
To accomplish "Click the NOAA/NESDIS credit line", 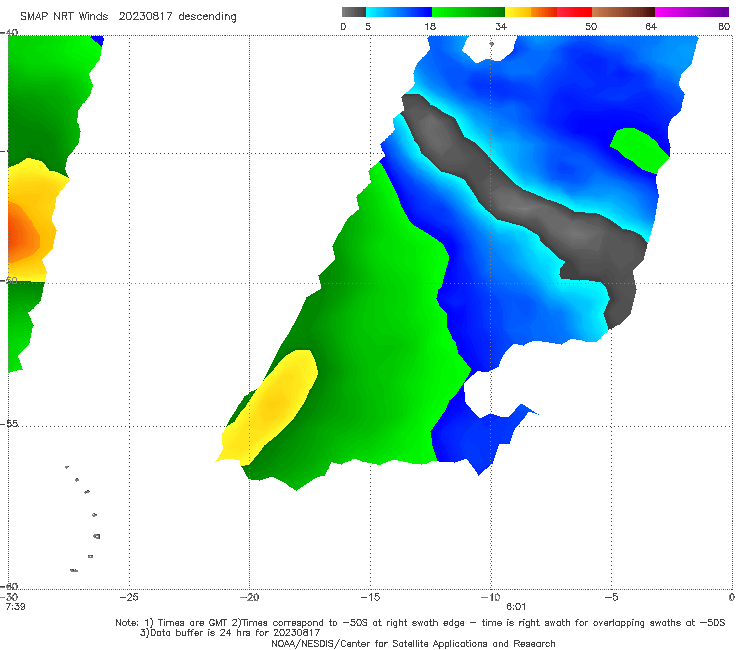I will pyautogui.click(x=413, y=644).
